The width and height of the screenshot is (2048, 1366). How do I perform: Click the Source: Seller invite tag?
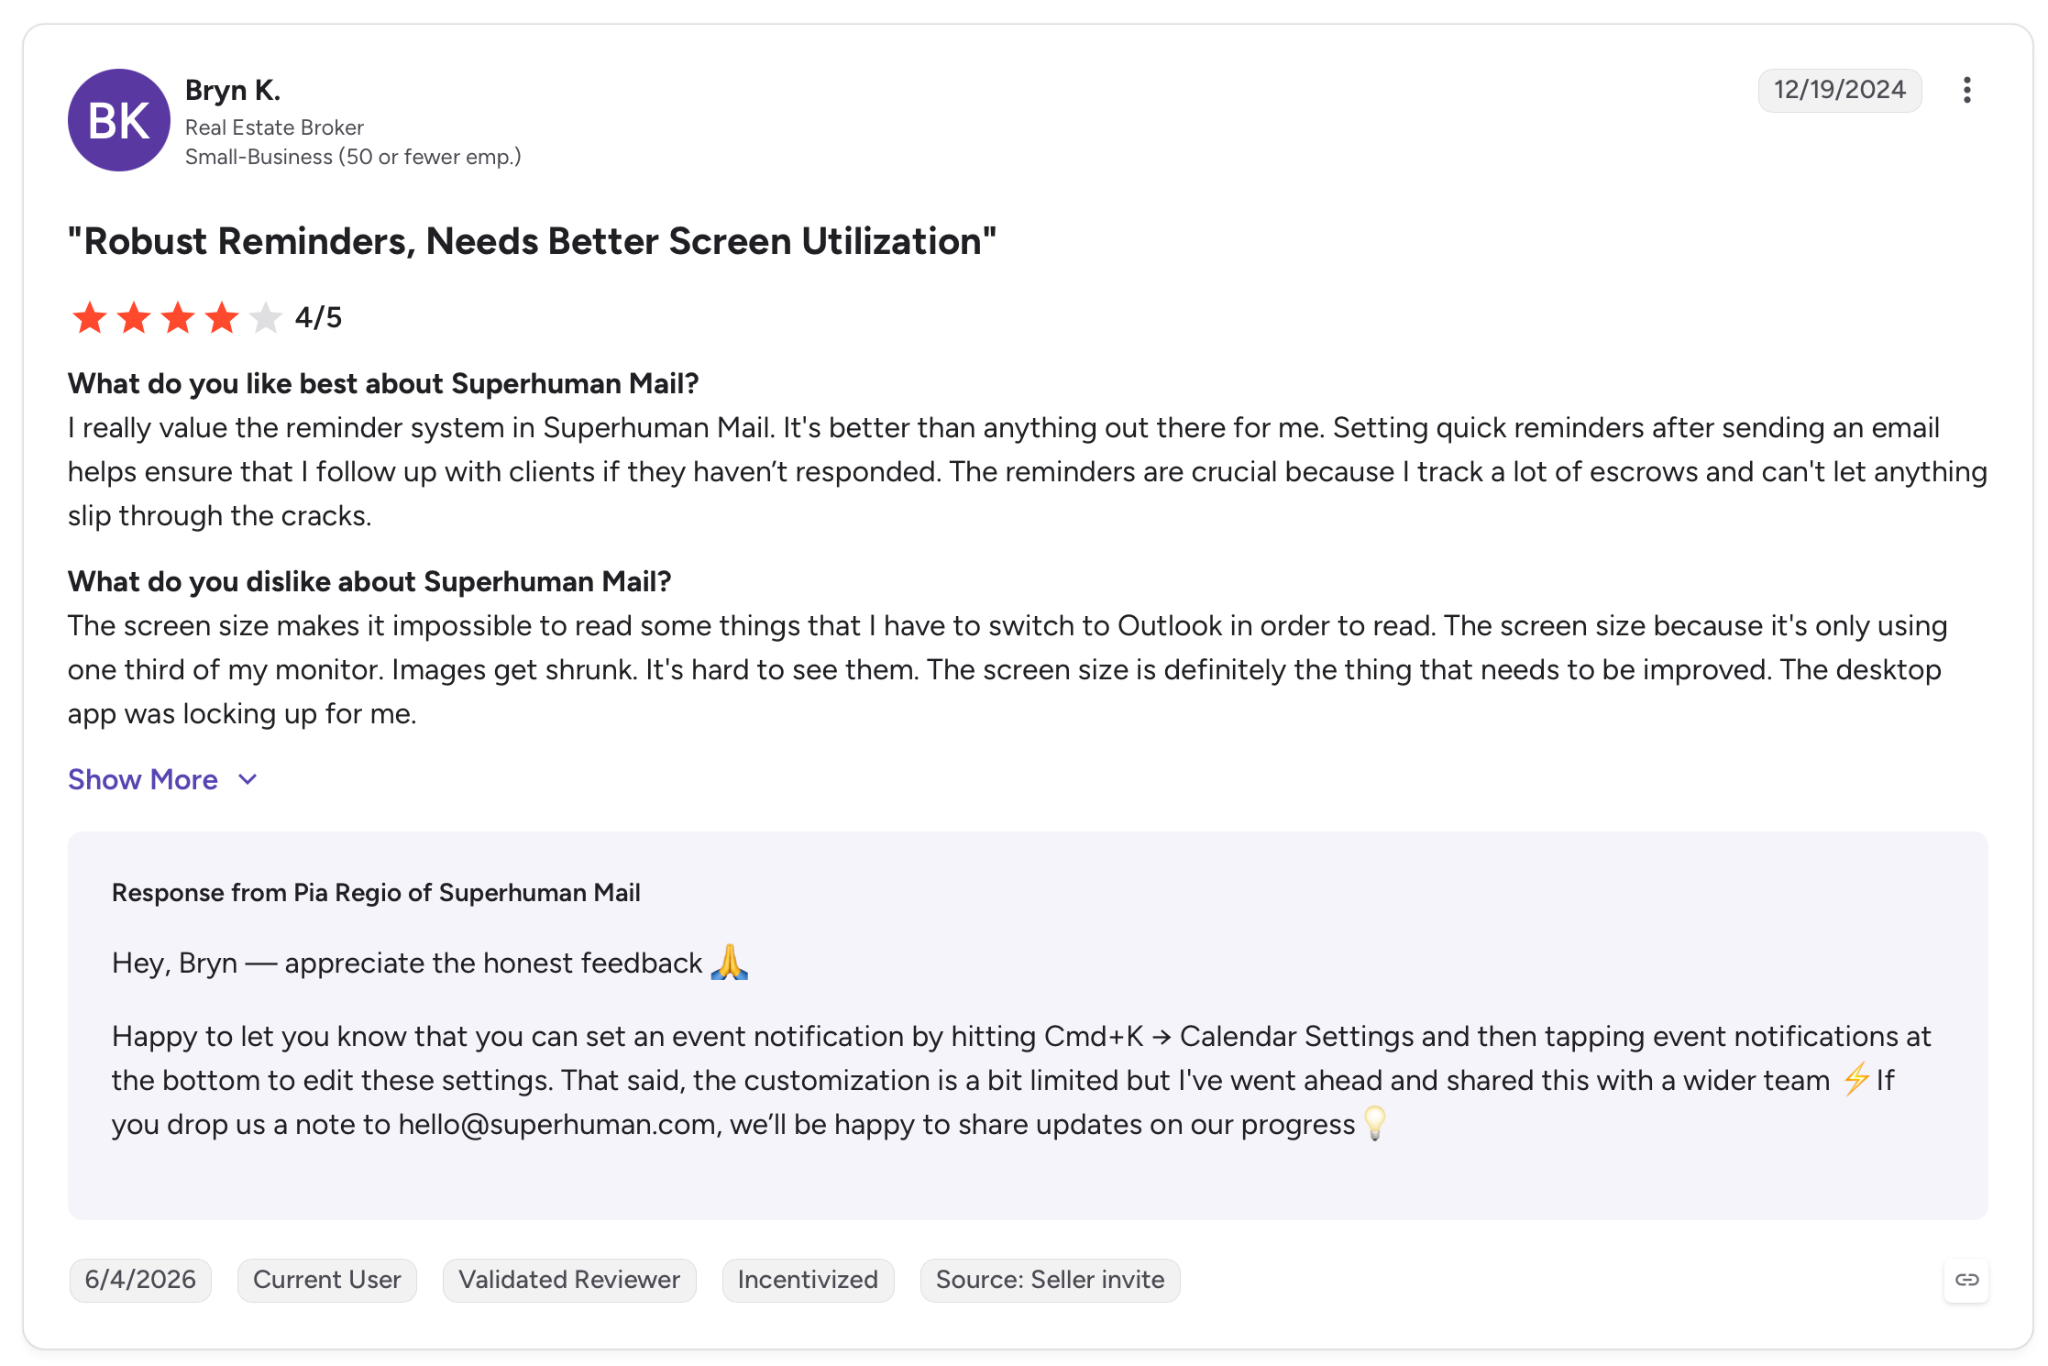point(1050,1280)
